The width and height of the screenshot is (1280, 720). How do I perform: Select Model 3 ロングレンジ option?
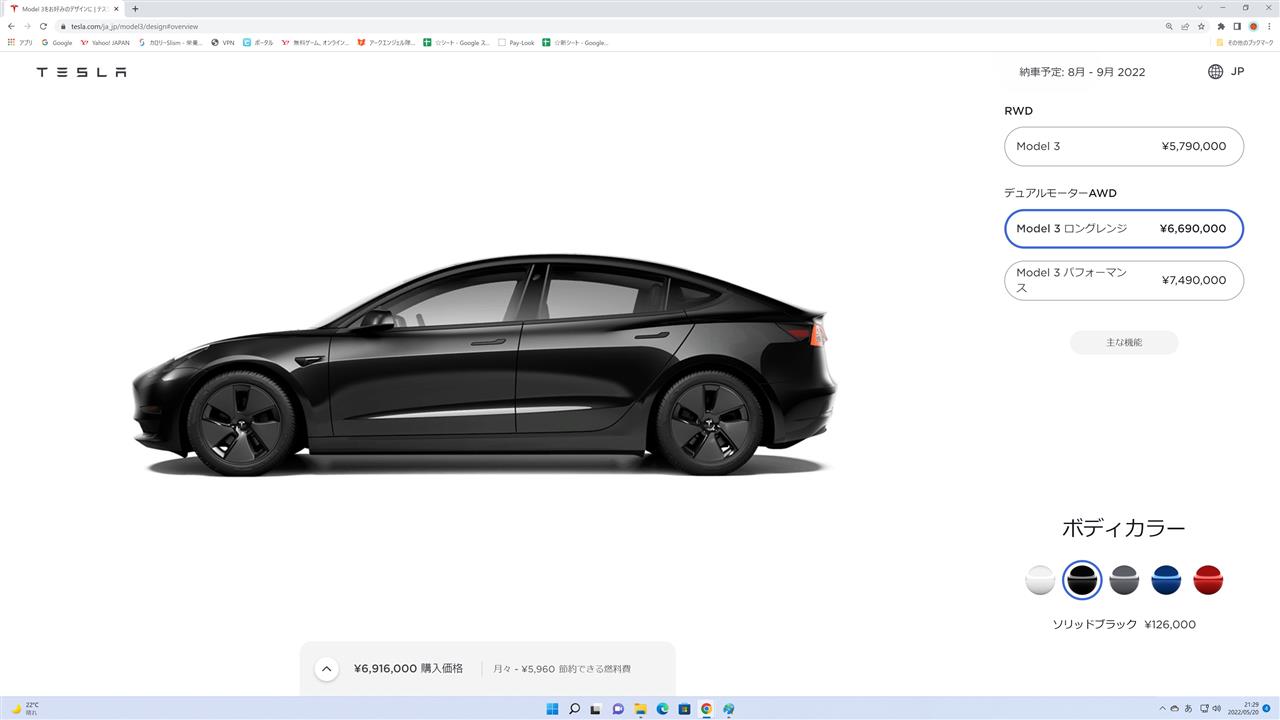(x=1124, y=228)
